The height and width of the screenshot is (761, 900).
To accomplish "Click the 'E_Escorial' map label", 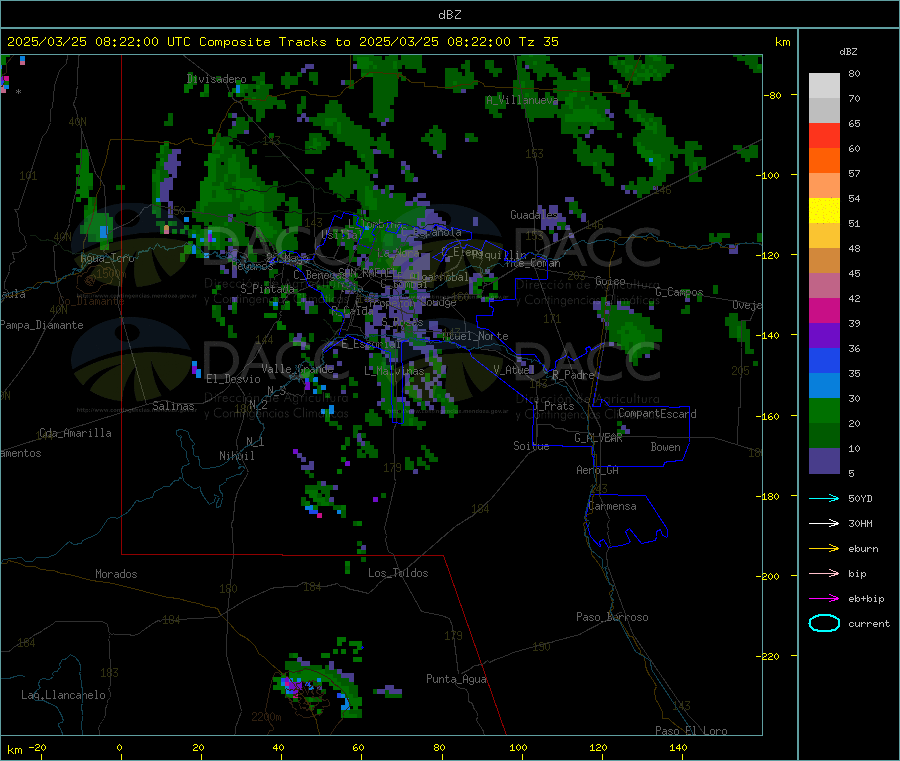I will [x=371, y=344].
